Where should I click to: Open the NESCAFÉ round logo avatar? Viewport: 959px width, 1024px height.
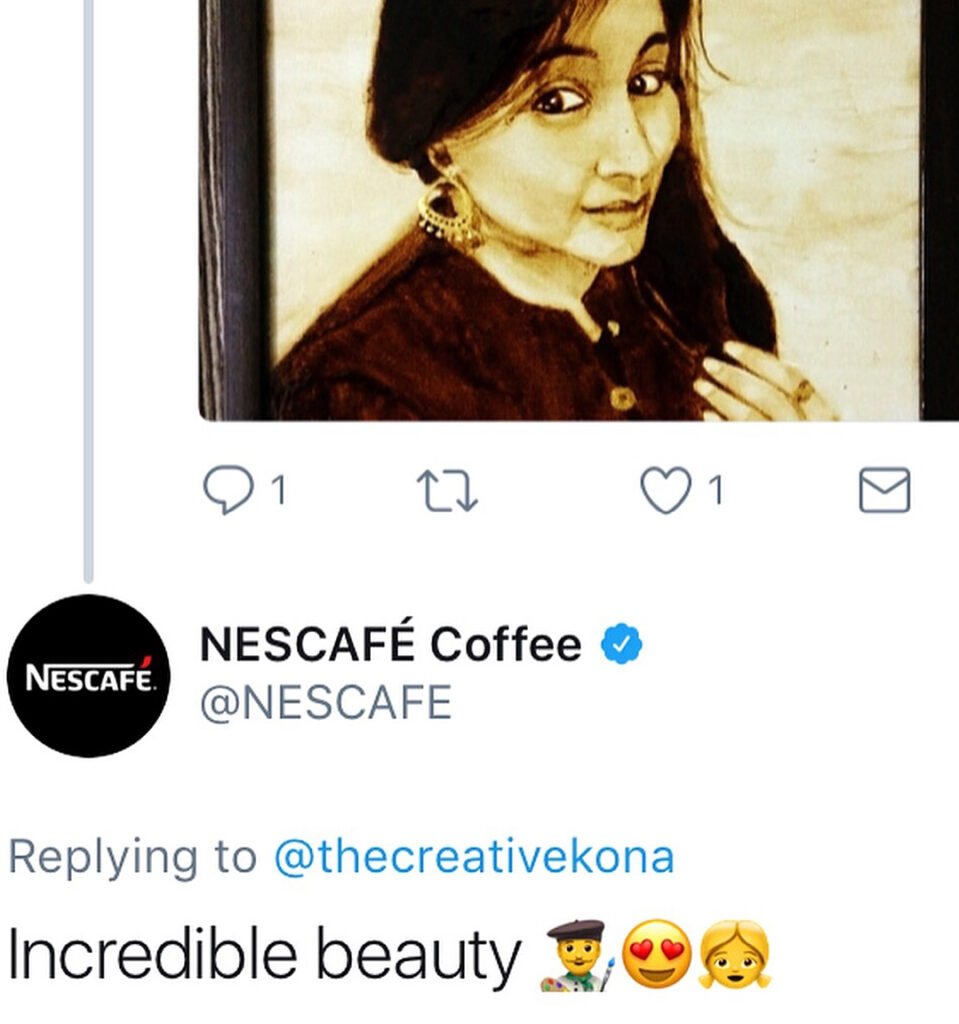(x=92, y=675)
